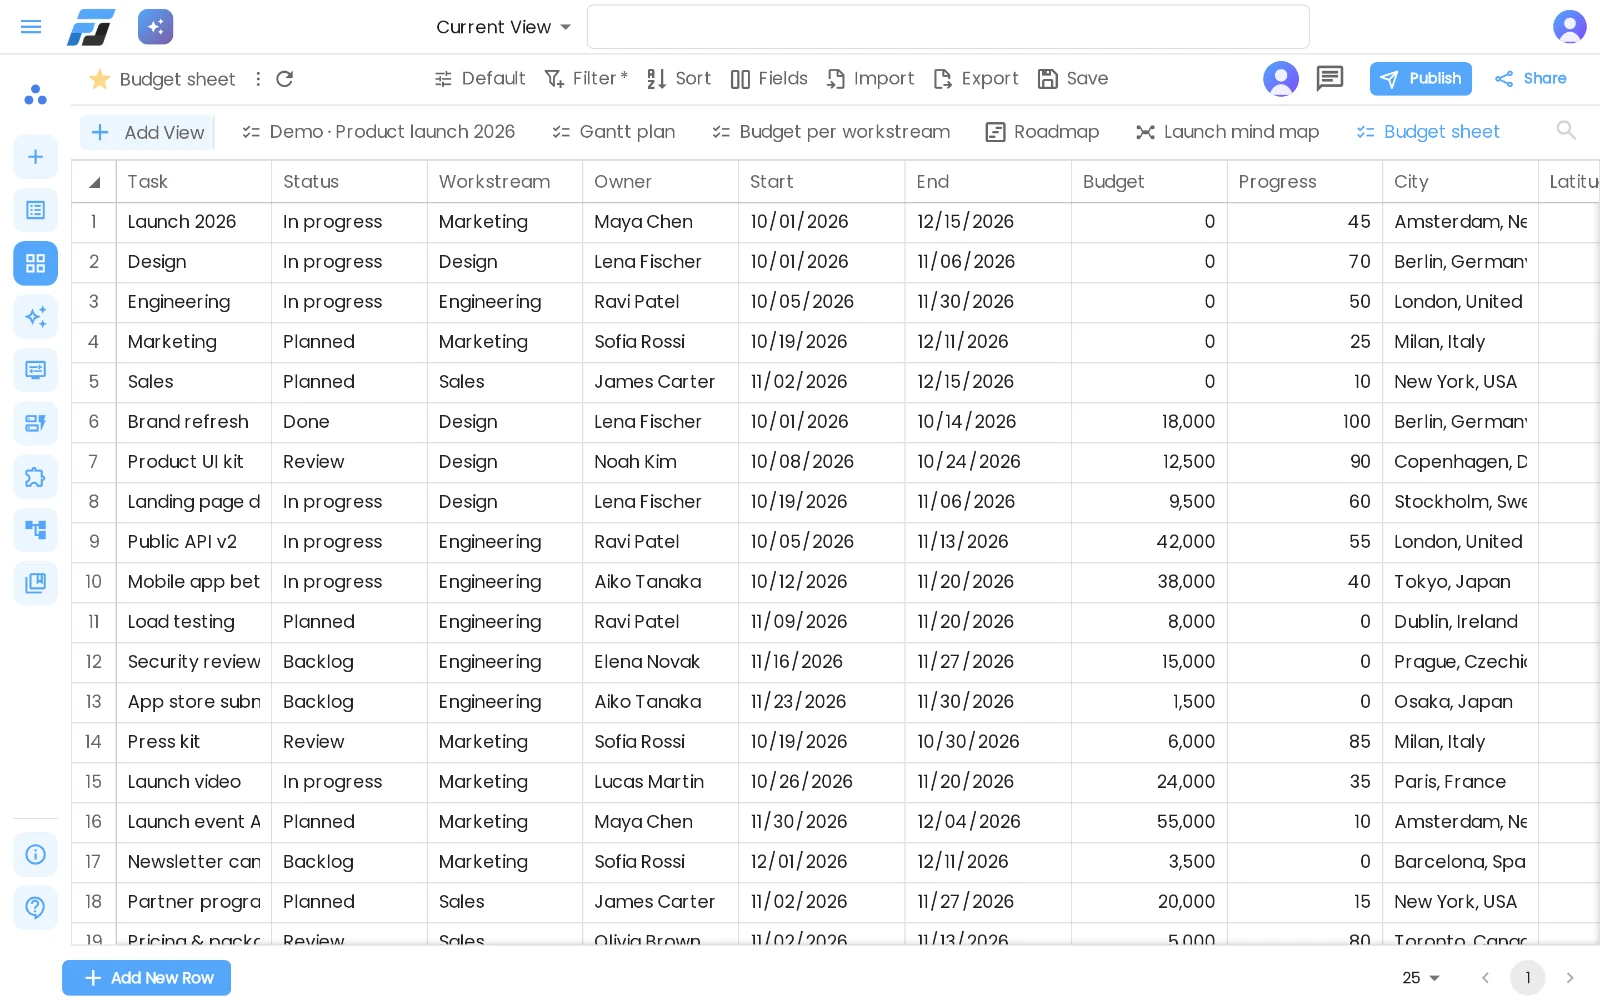Switch to the Gantt plan view tab

614,132
